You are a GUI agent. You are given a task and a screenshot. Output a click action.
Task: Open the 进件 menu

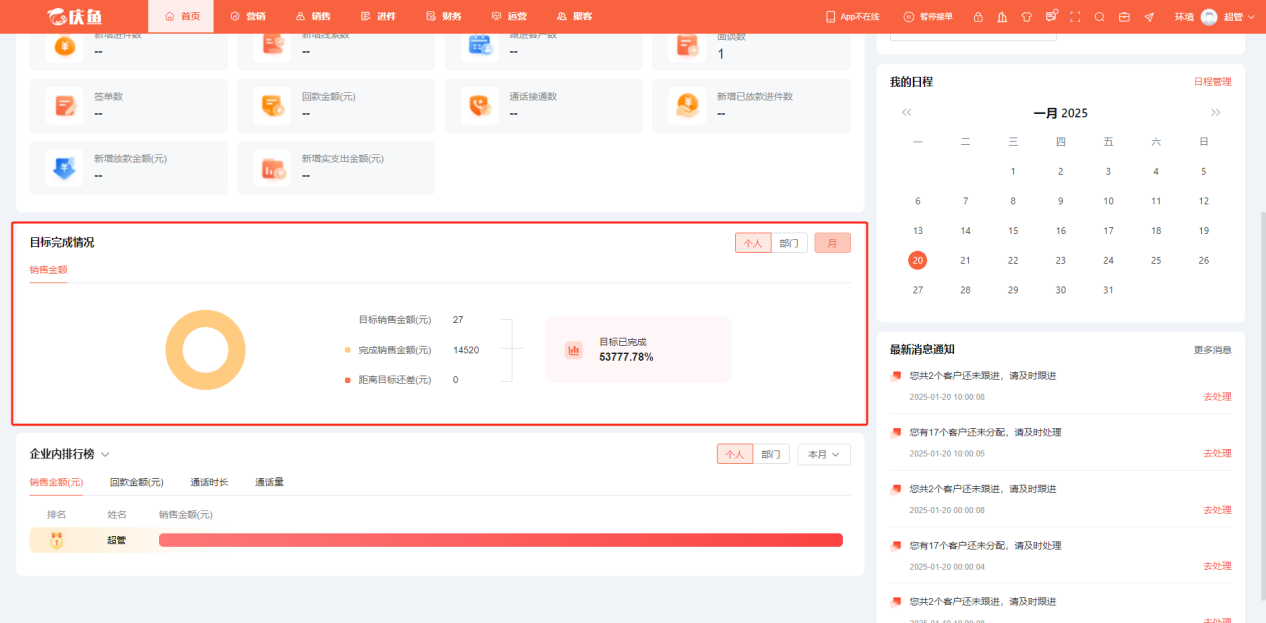pos(378,17)
